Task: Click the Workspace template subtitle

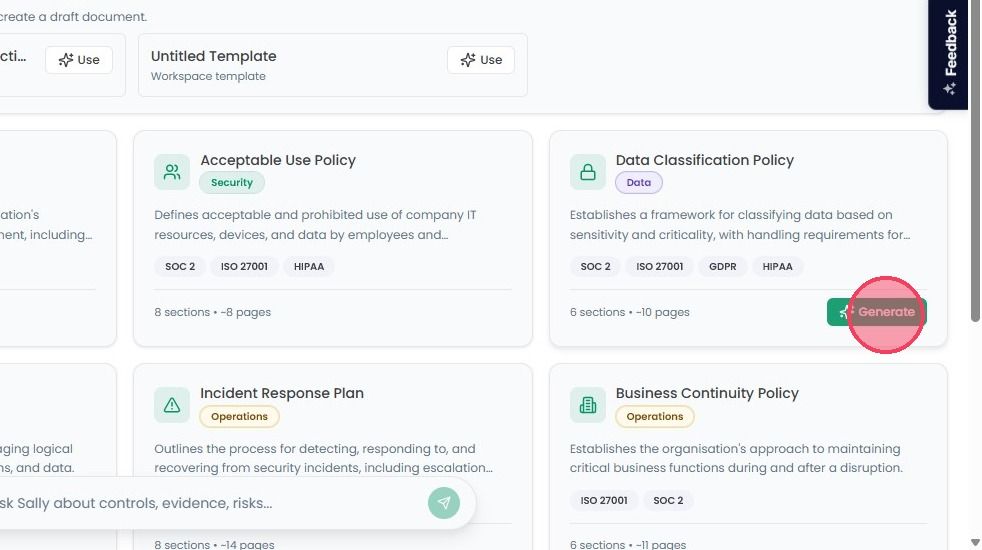Action: click(208, 76)
